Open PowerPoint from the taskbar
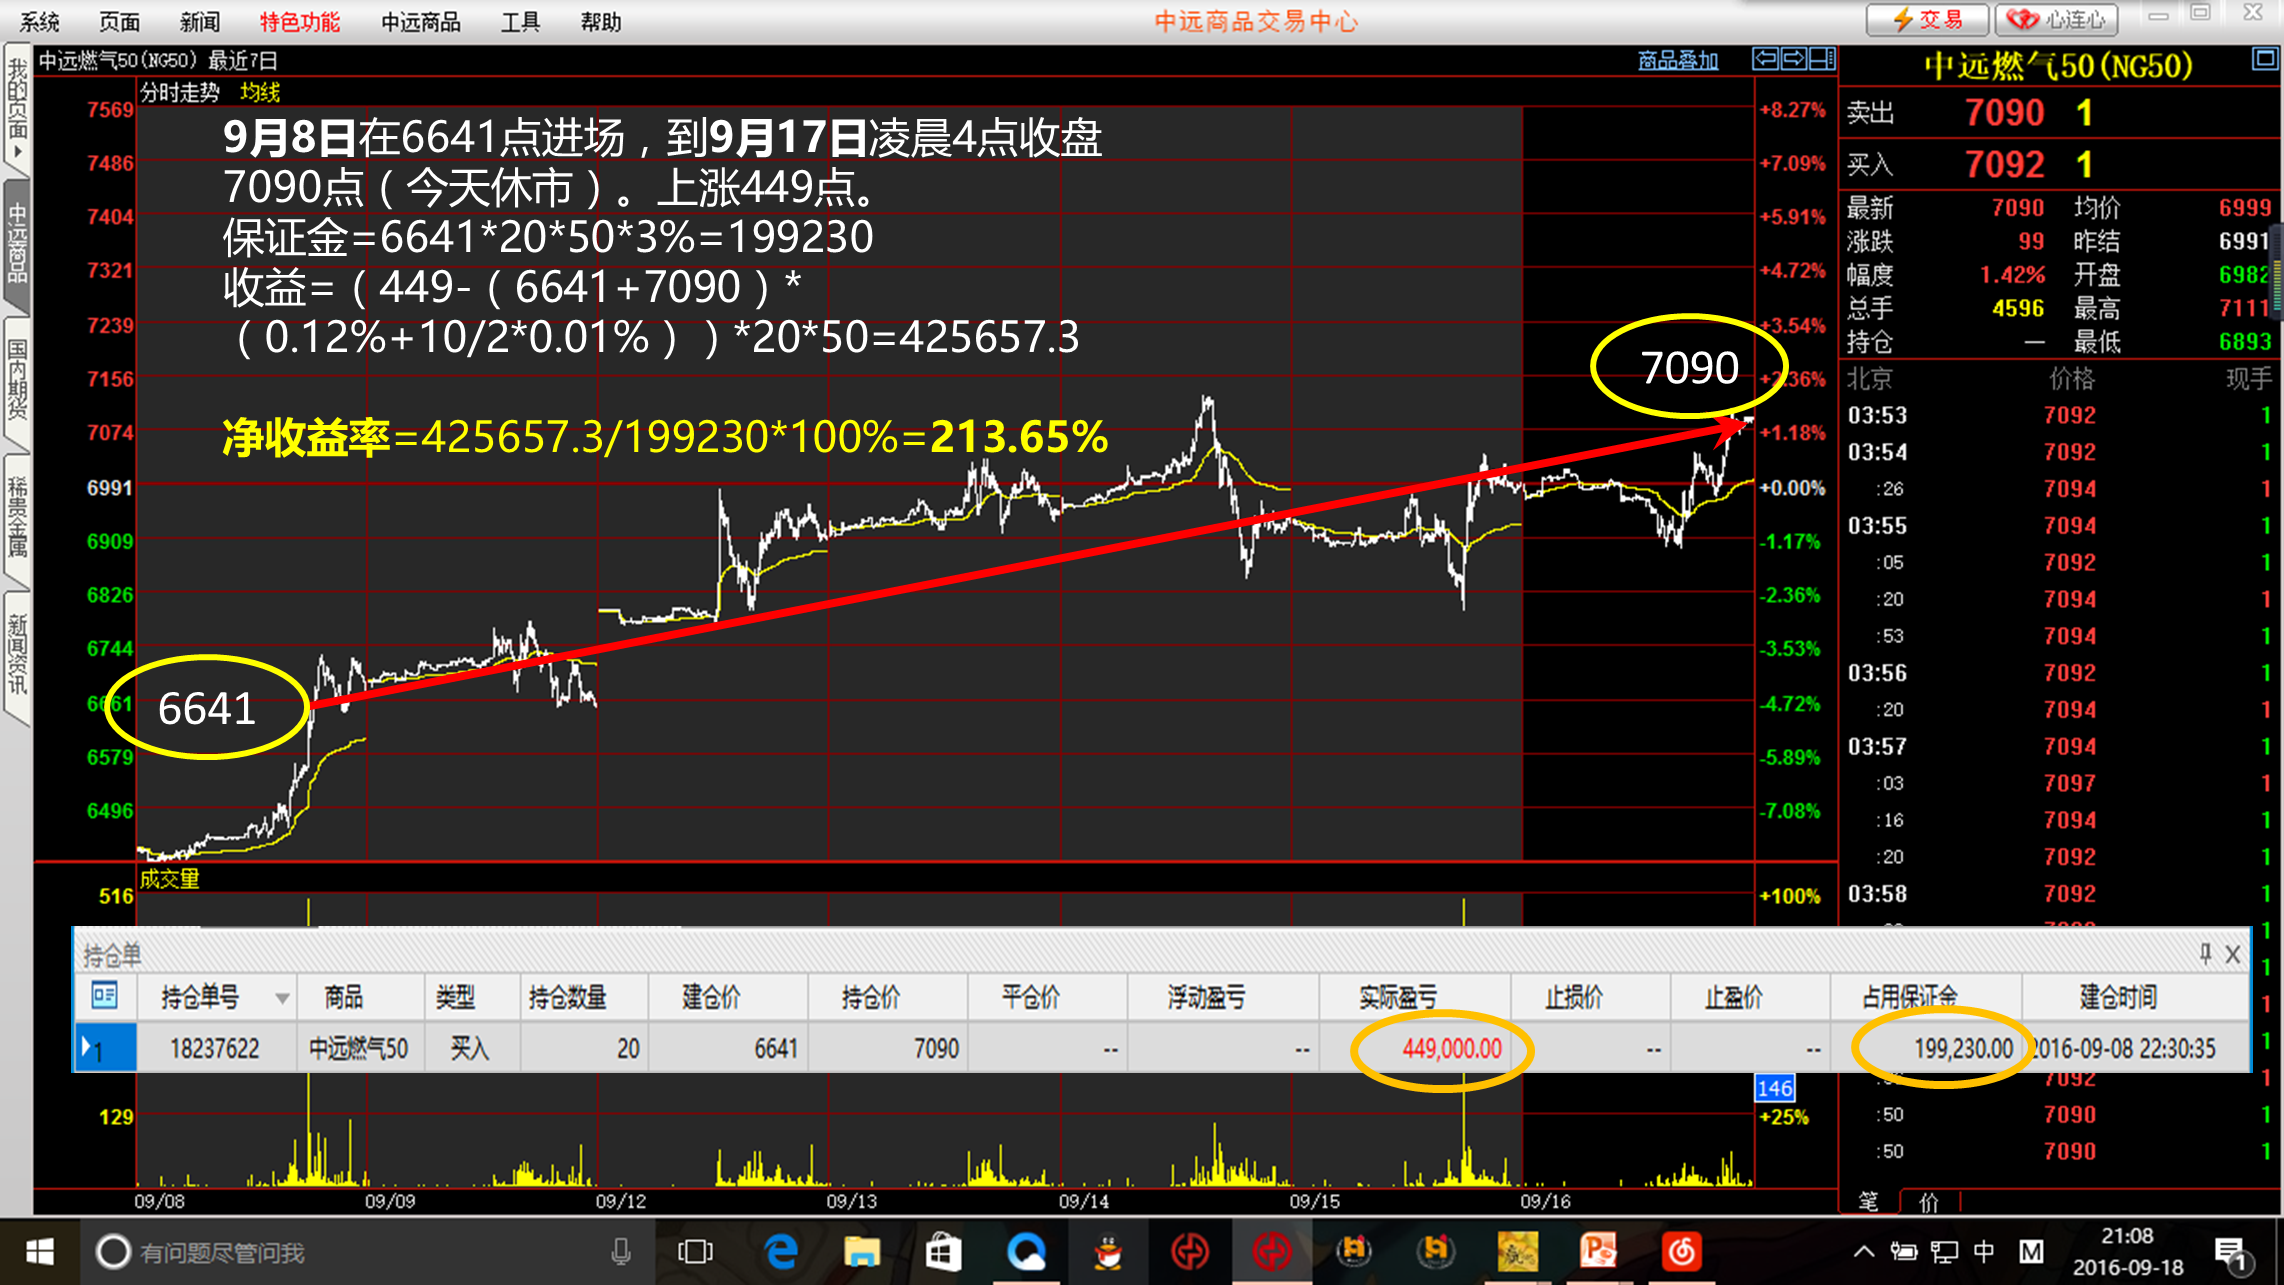Screen dimensions: 2284x1285 pyautogui.click(x=1598, y=1252)
